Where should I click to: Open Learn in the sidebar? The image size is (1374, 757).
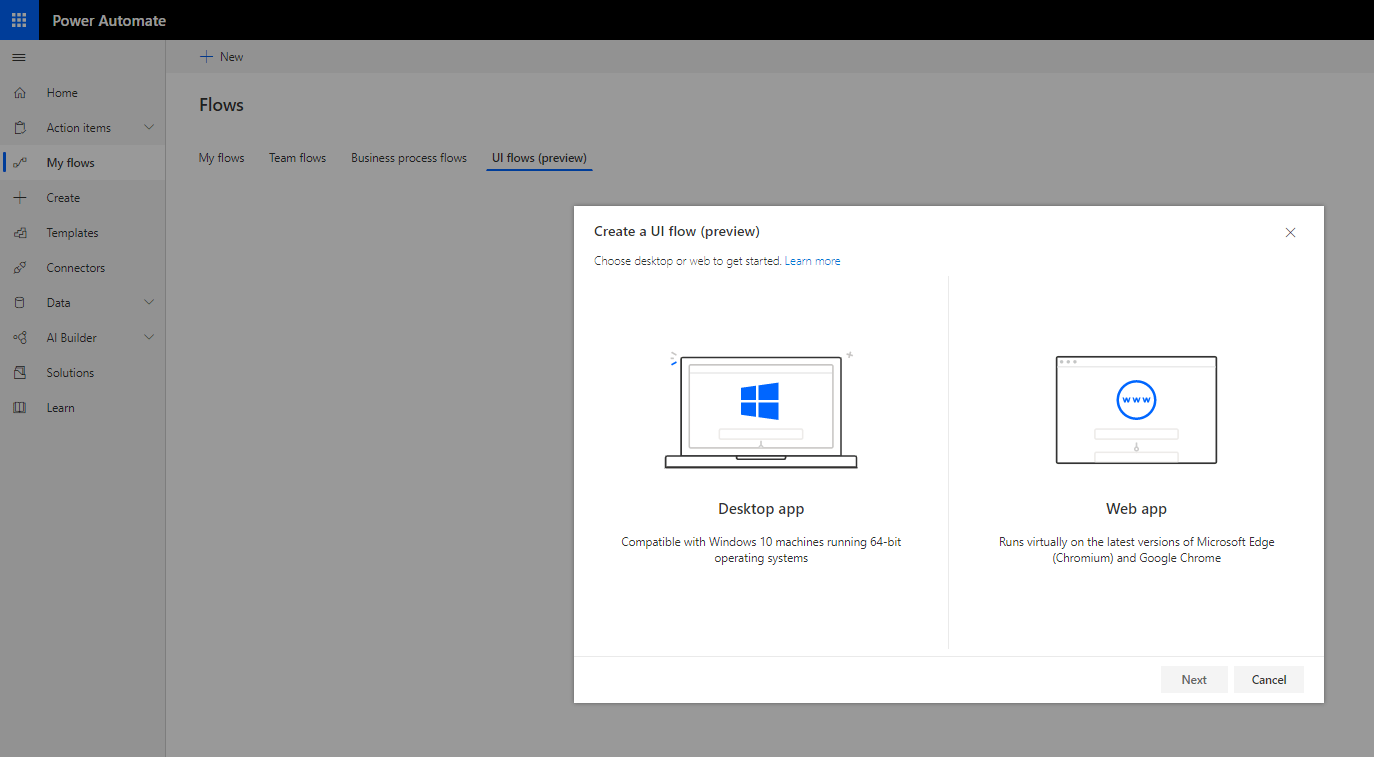coord(61,408)
